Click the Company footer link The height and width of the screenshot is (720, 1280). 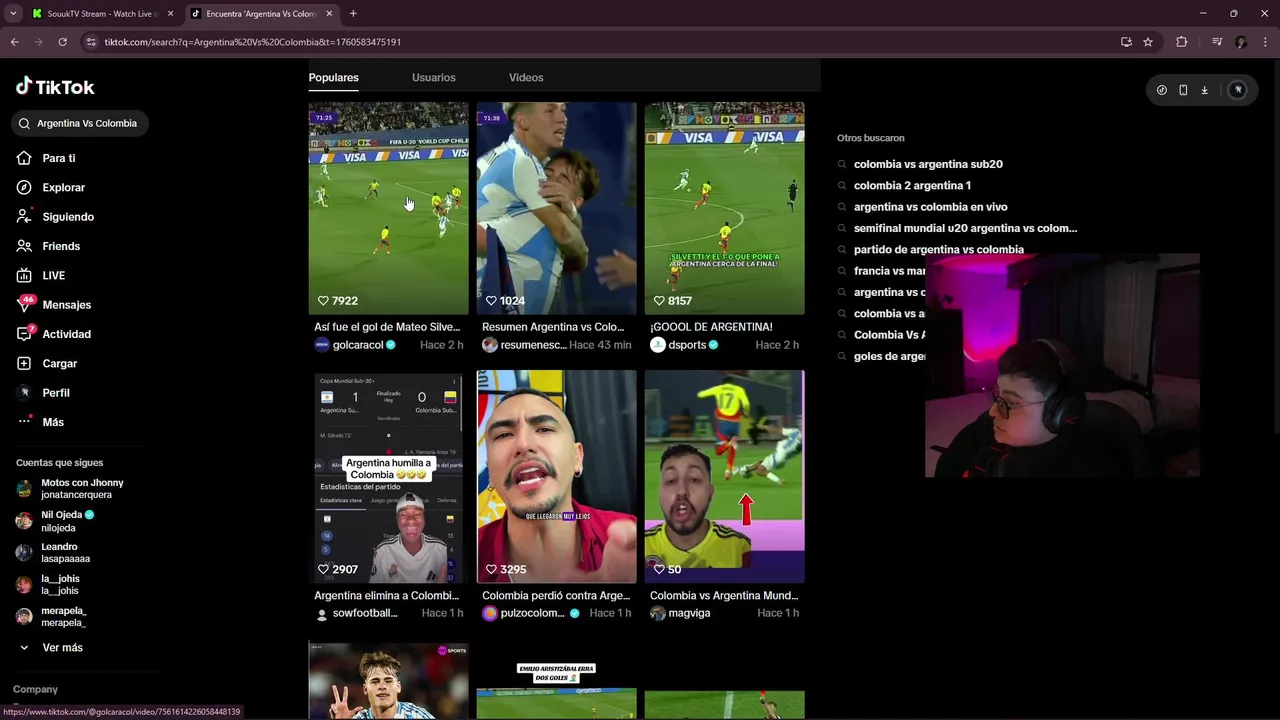[35, 689]
